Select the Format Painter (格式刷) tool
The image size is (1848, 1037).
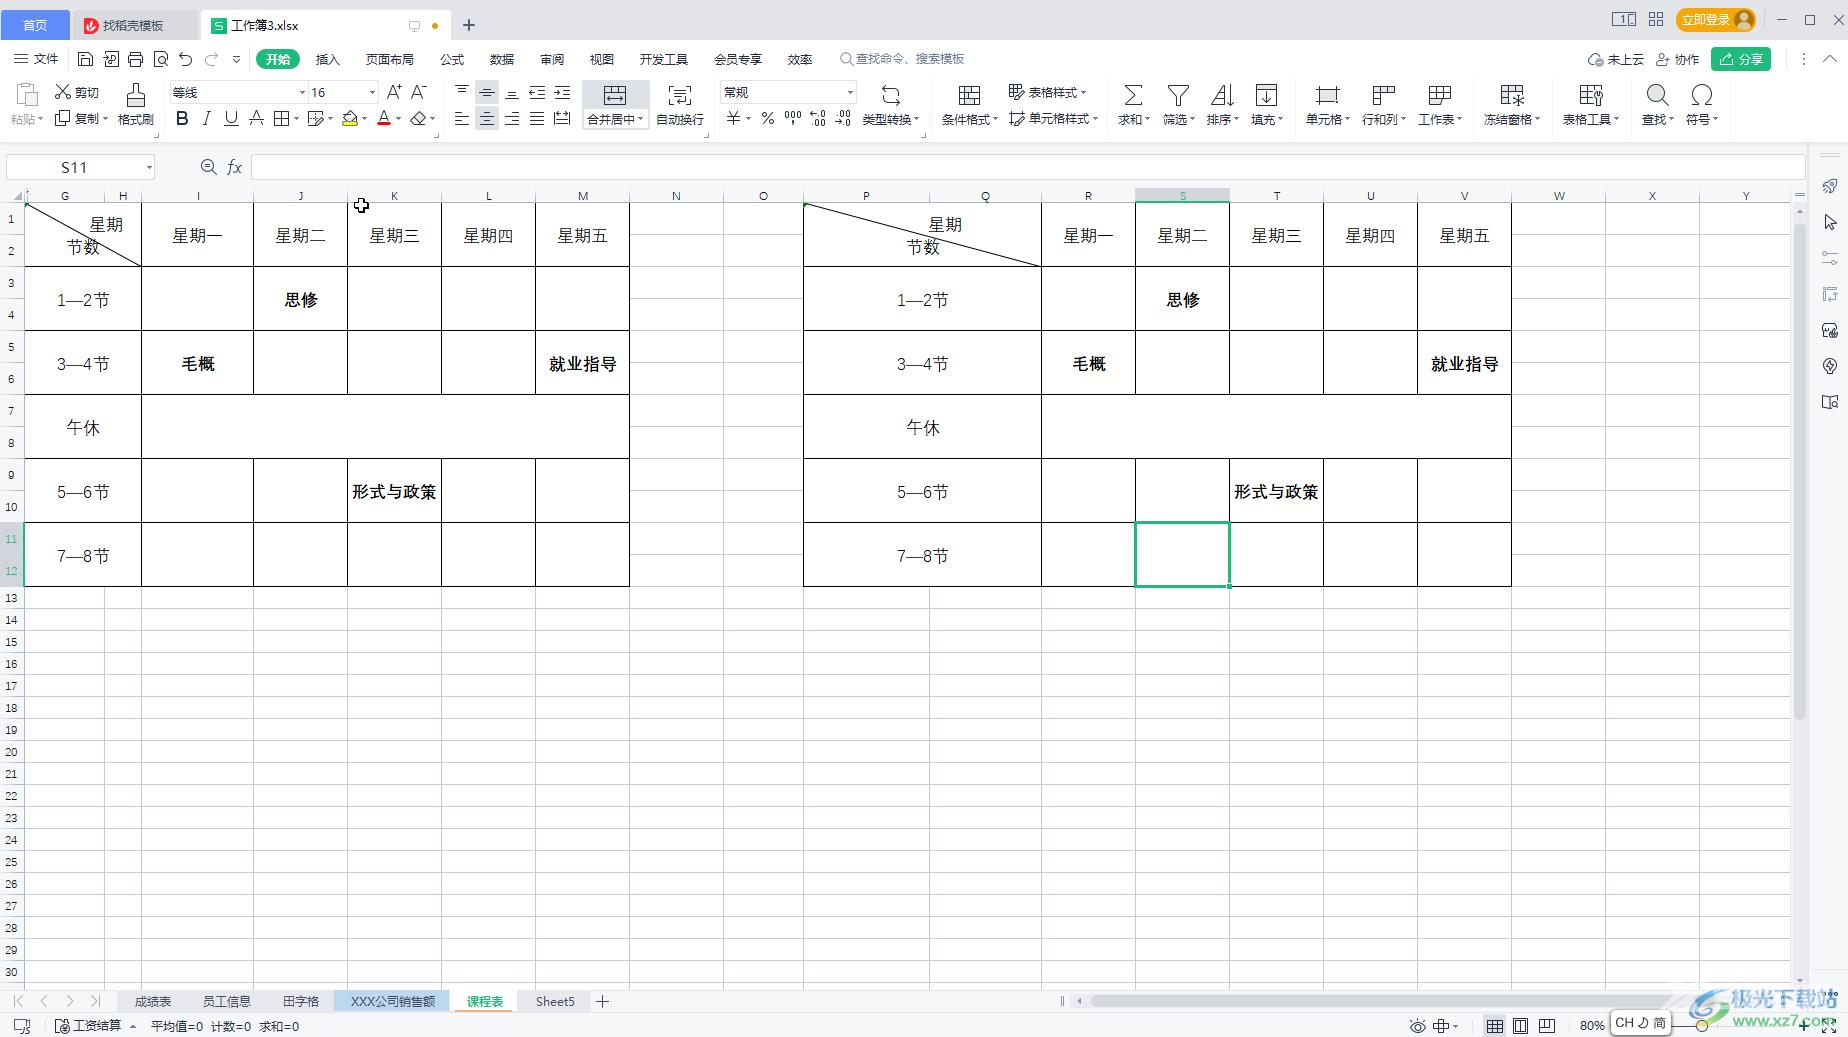136,104
